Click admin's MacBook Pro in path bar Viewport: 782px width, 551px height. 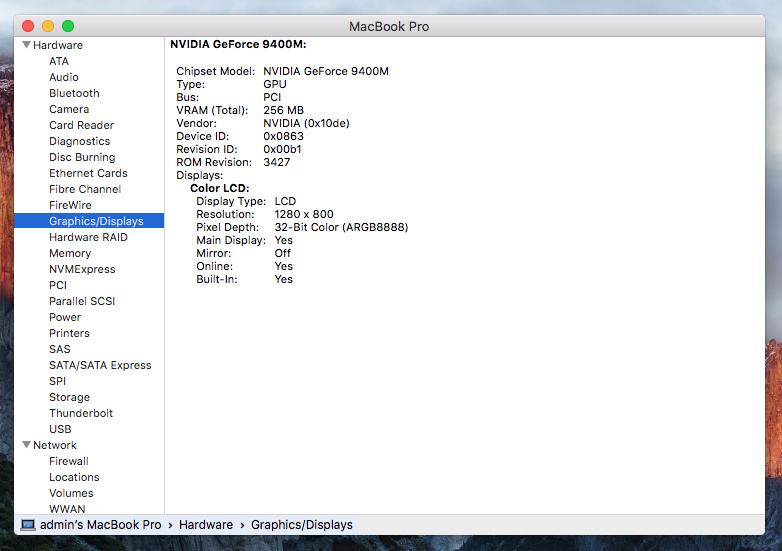tap(100, 524)
